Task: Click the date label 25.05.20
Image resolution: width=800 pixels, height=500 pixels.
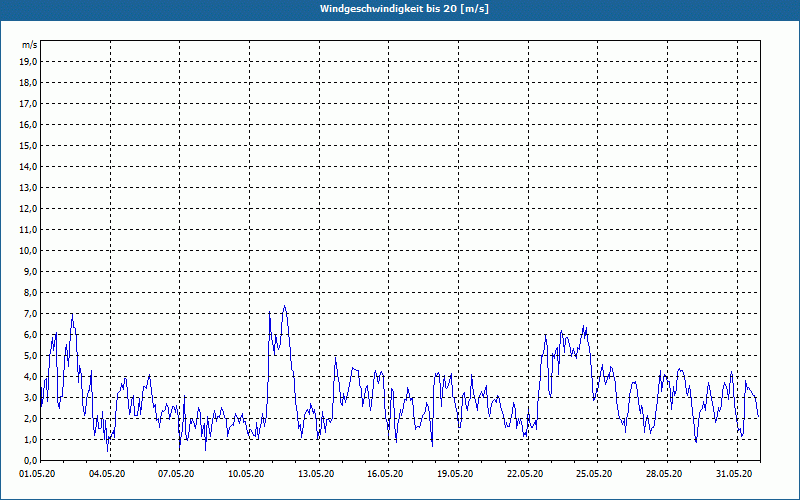Action: [594, 474]
